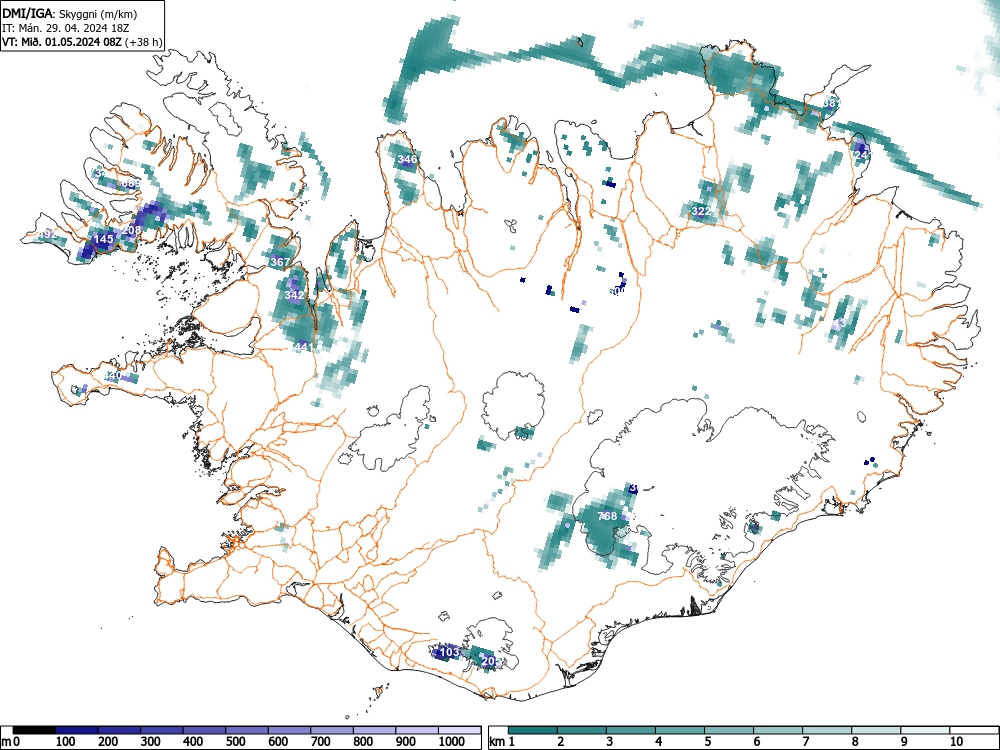This screenshot has width=1000, height=750.
Task: Click the 145 visibility value on the map
Action: (103, 239)
